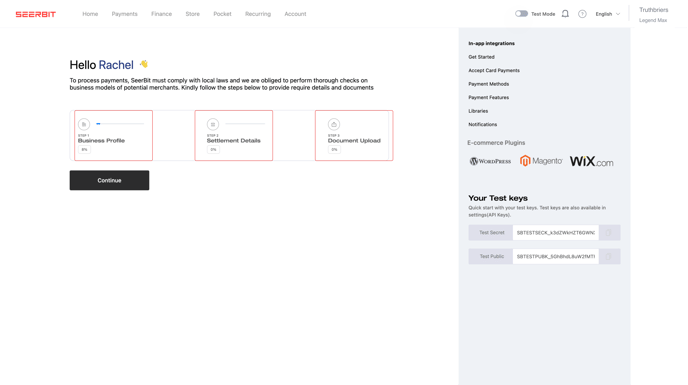Click the Test Public key field
This screenshot has width=688, height=385.
[555, 256]
